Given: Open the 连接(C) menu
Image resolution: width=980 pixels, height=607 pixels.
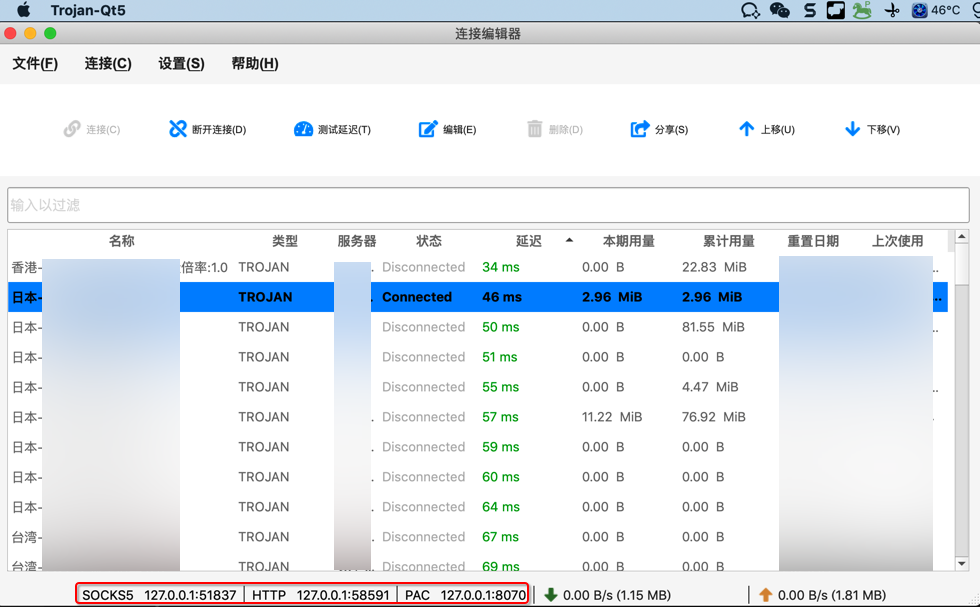Looking at the screenshot, I should click(108, 63).
